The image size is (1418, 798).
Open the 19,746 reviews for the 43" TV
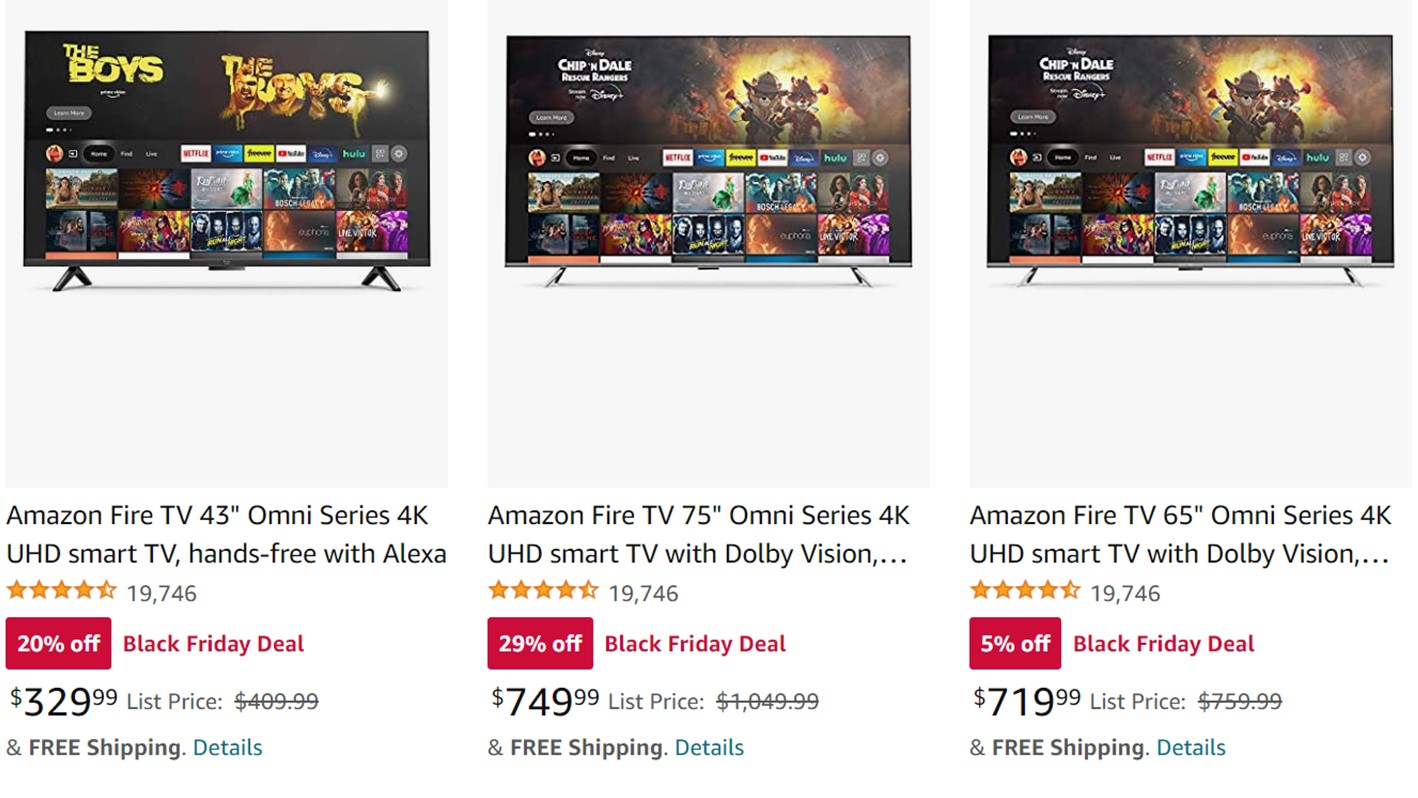162,593
